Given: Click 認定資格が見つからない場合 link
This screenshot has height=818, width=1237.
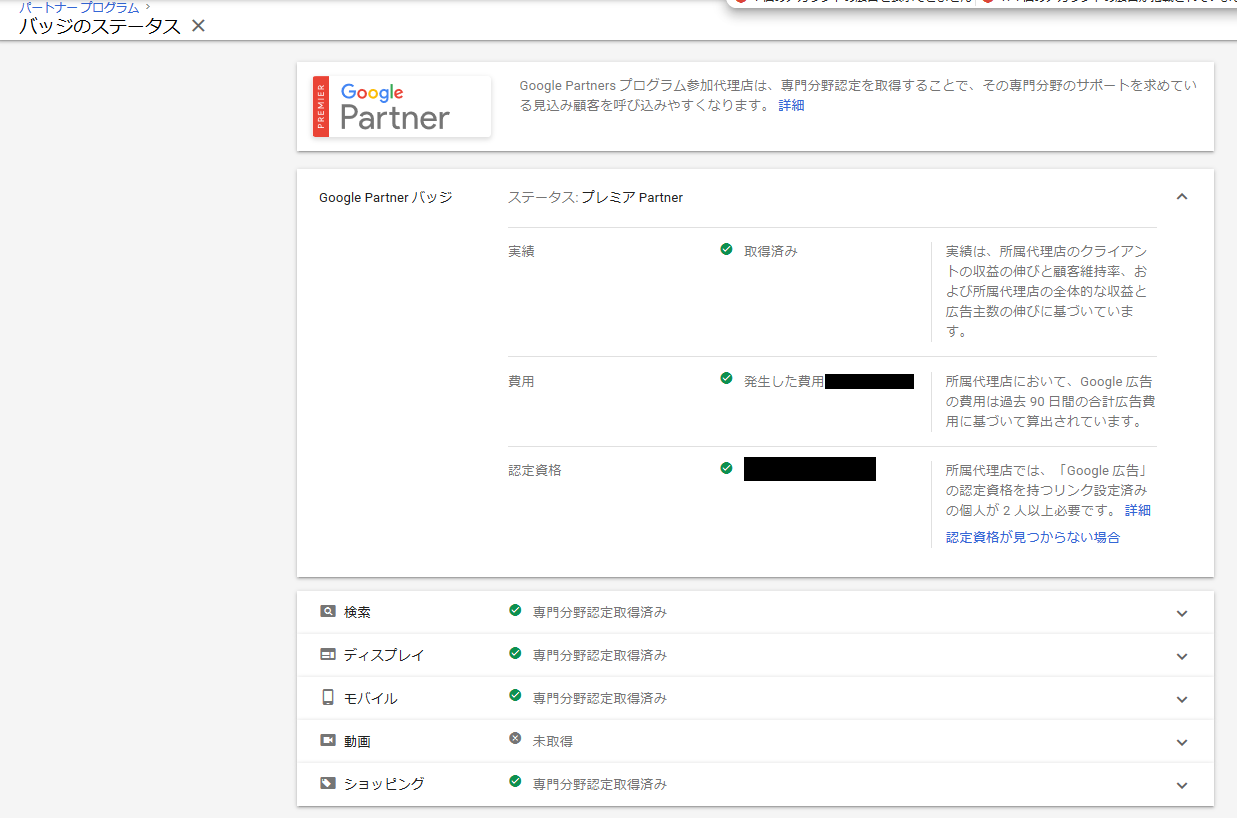Looking at the screenshot, I should click(x=1032, y=536).
